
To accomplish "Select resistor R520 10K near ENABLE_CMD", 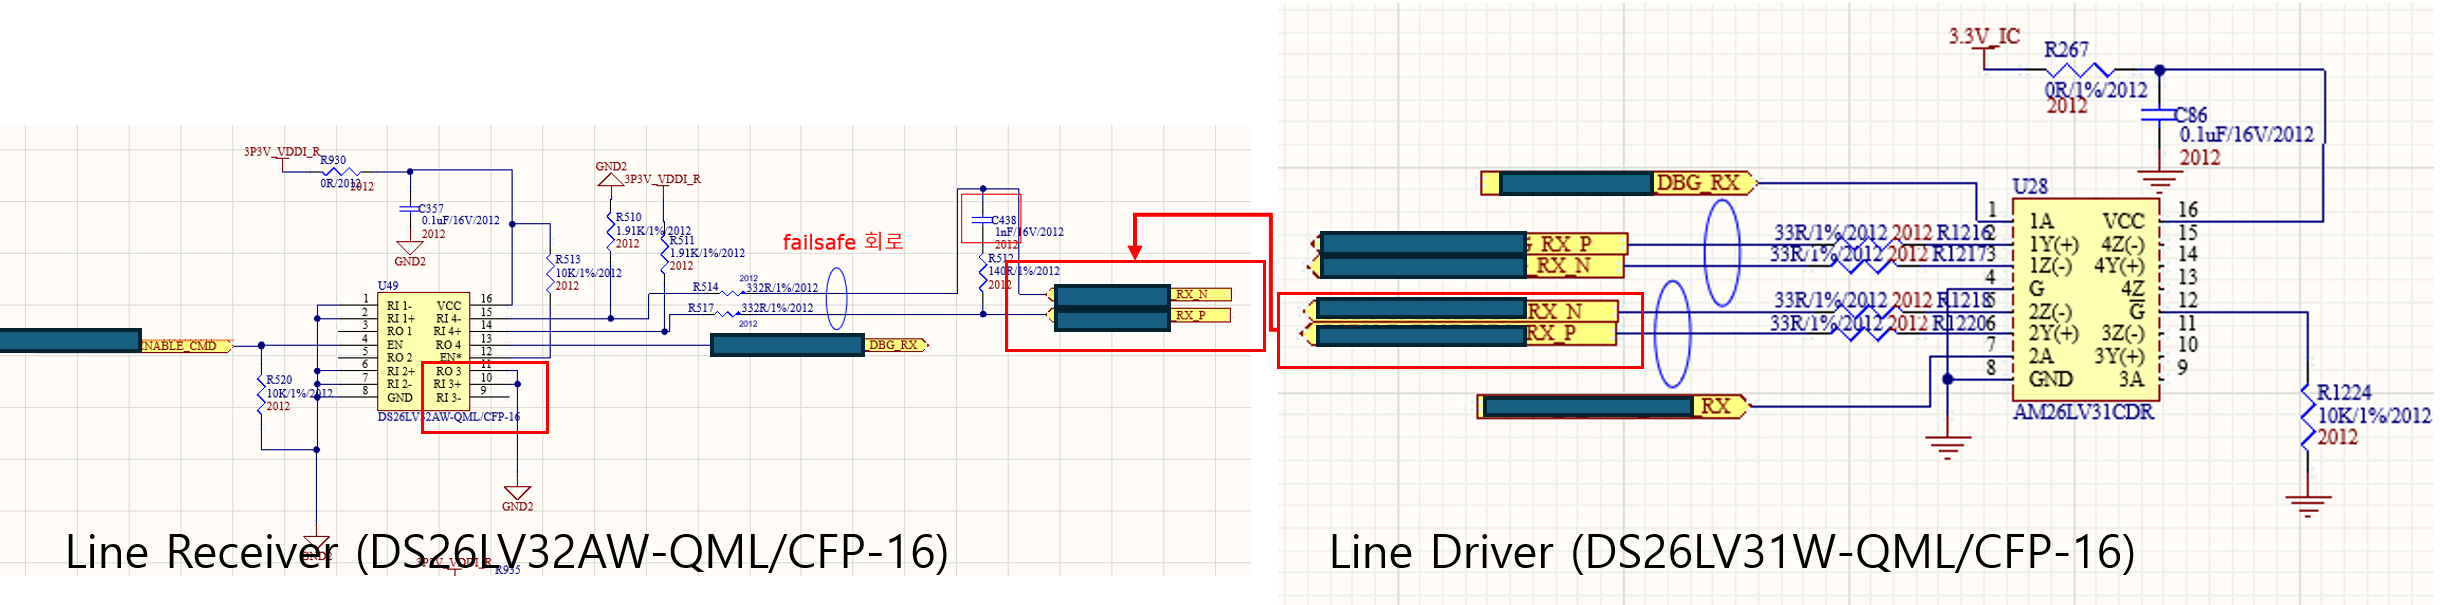I will (261, 393).
